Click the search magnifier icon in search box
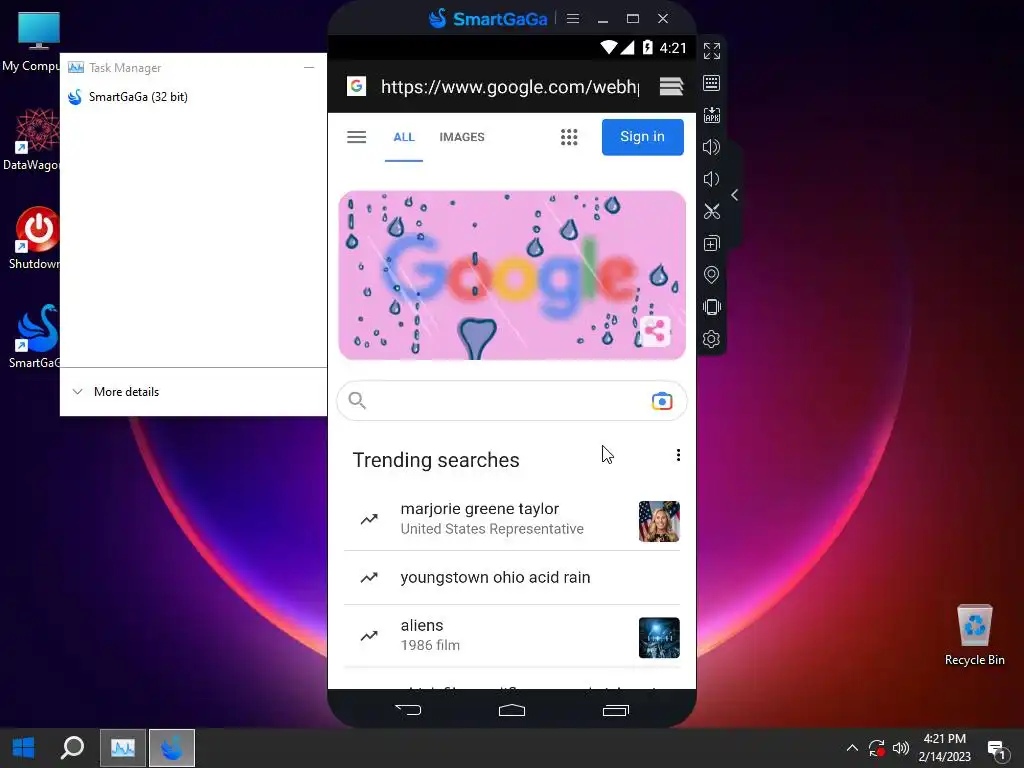Screen dimensions: 1024x768 coord(357,400)
